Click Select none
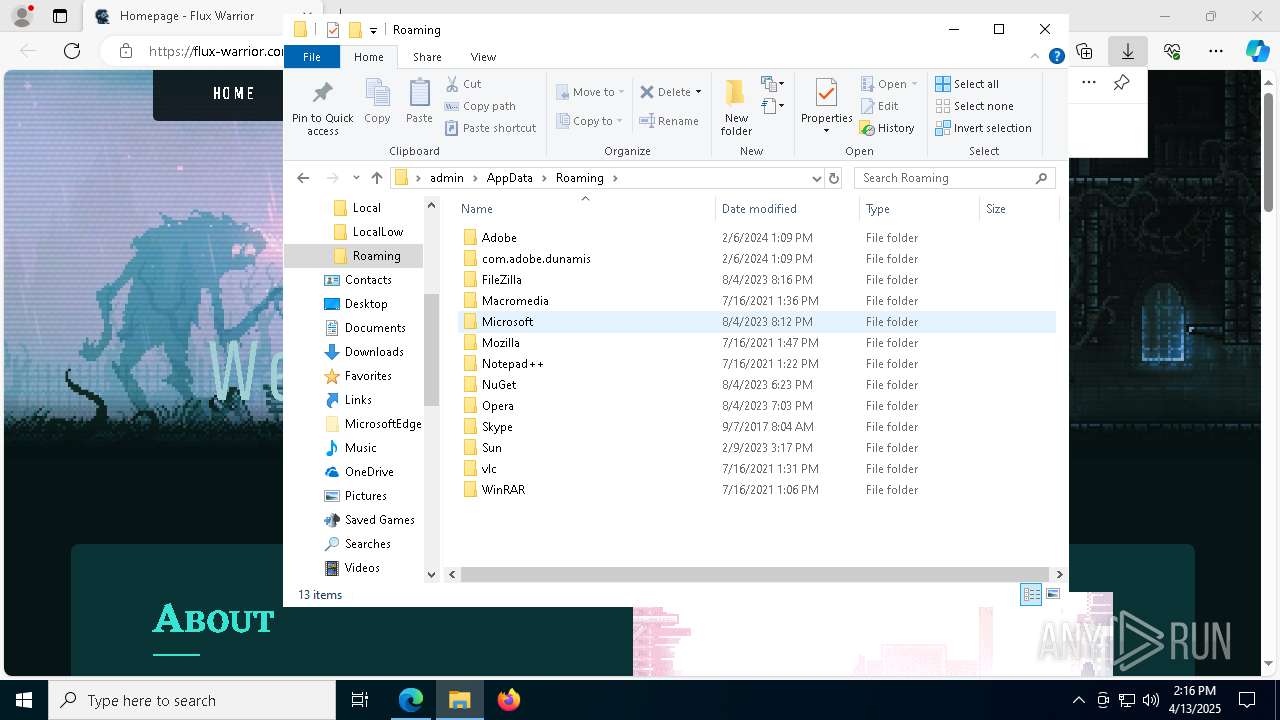This screenshot has width=1280, height=720. (974, 106)
